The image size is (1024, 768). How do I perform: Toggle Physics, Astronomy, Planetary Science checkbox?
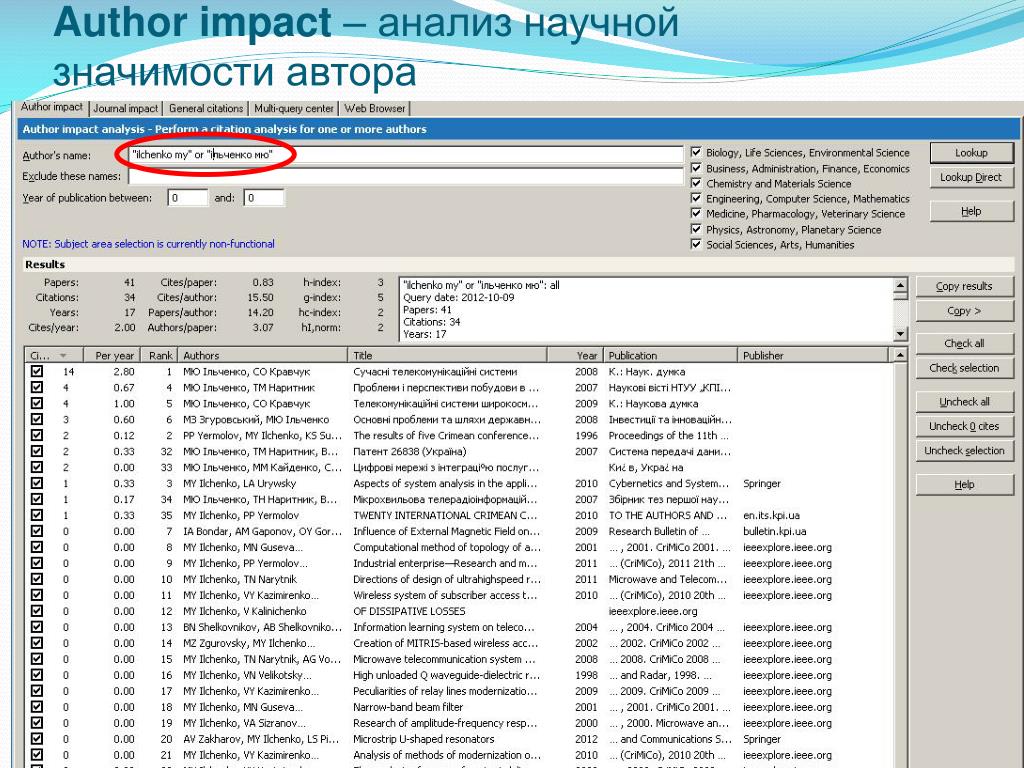[696, 229]
